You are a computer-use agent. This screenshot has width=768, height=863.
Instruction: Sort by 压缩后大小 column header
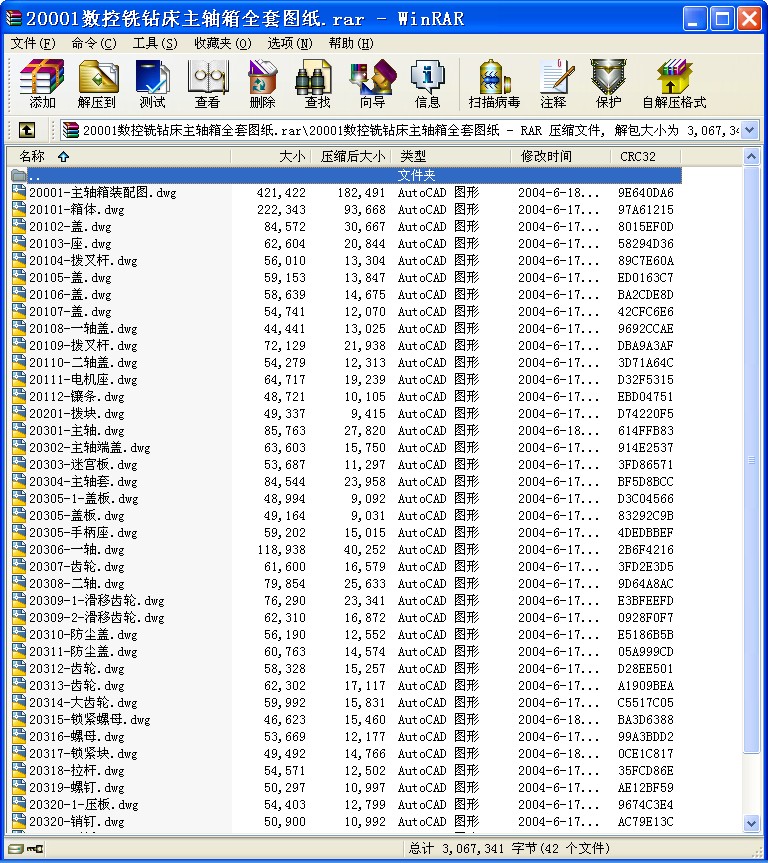tap(352, 156)
